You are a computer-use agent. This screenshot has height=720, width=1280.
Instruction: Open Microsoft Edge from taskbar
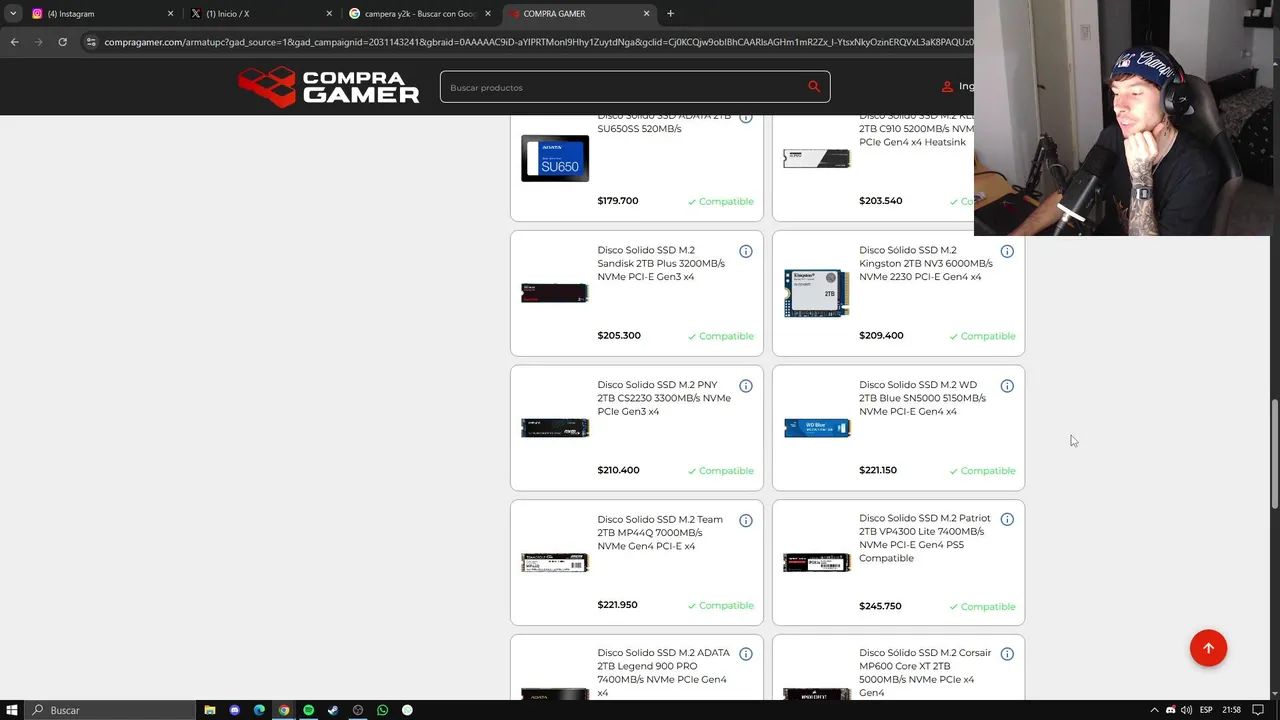(x=259, y=710)
